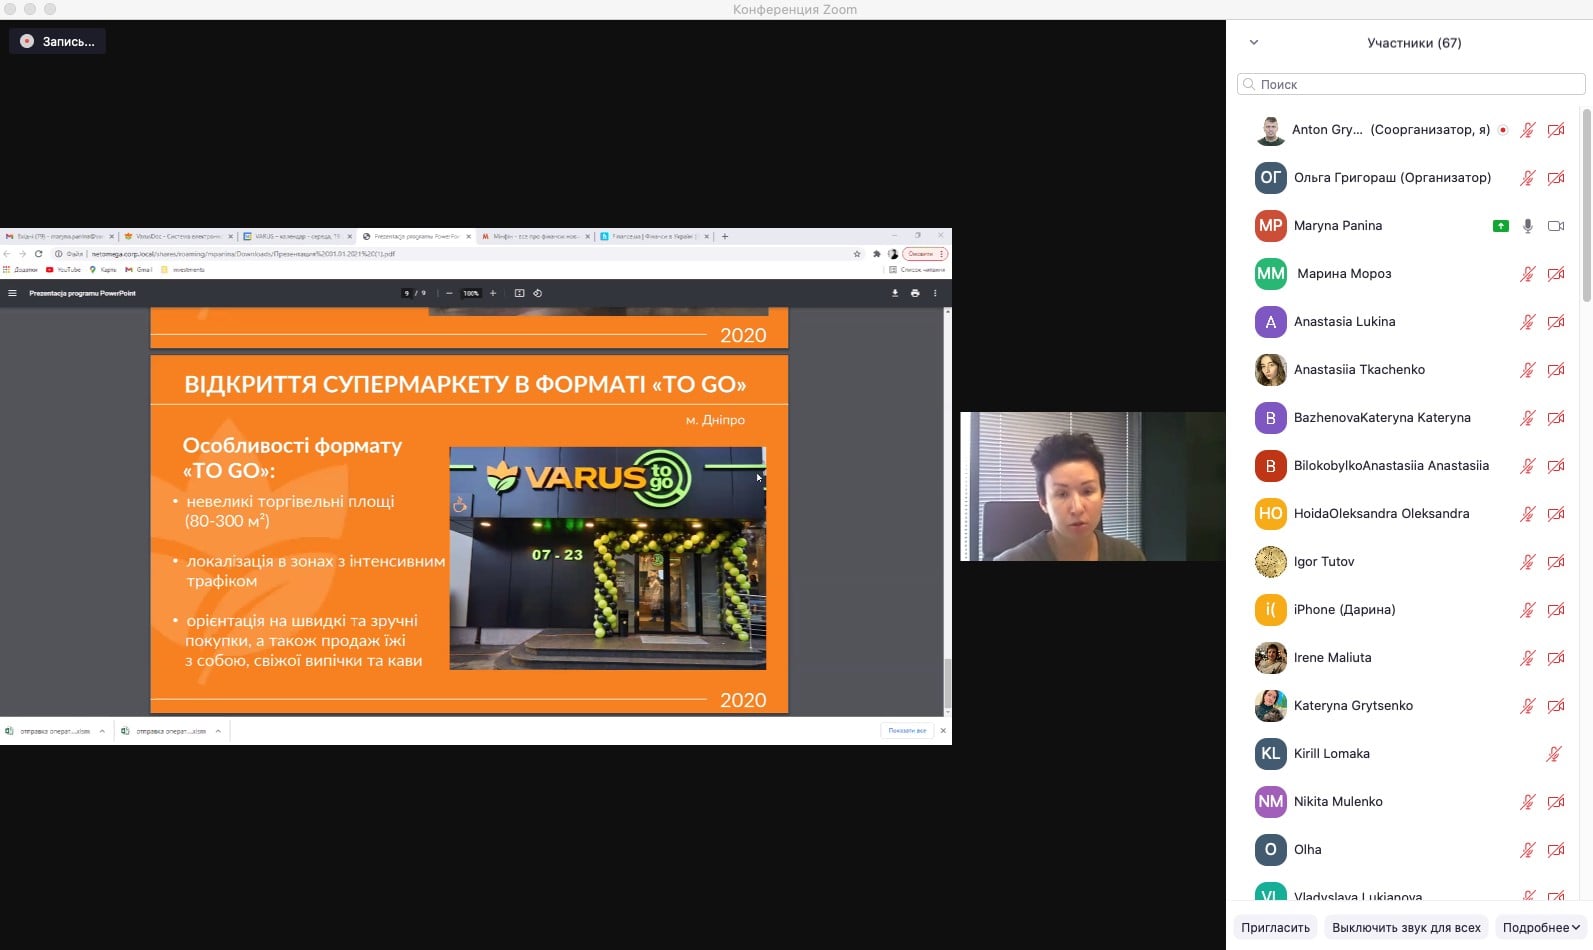Switch to the Gmail inbox browser tab
The height and width of the screenshot is (950, 1593).
tap(60, 237)
